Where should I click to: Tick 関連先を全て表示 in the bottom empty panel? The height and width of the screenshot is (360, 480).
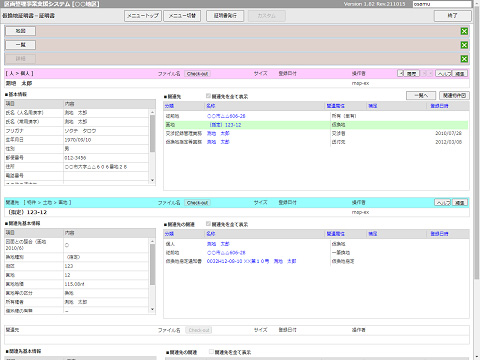pos(211,352)
